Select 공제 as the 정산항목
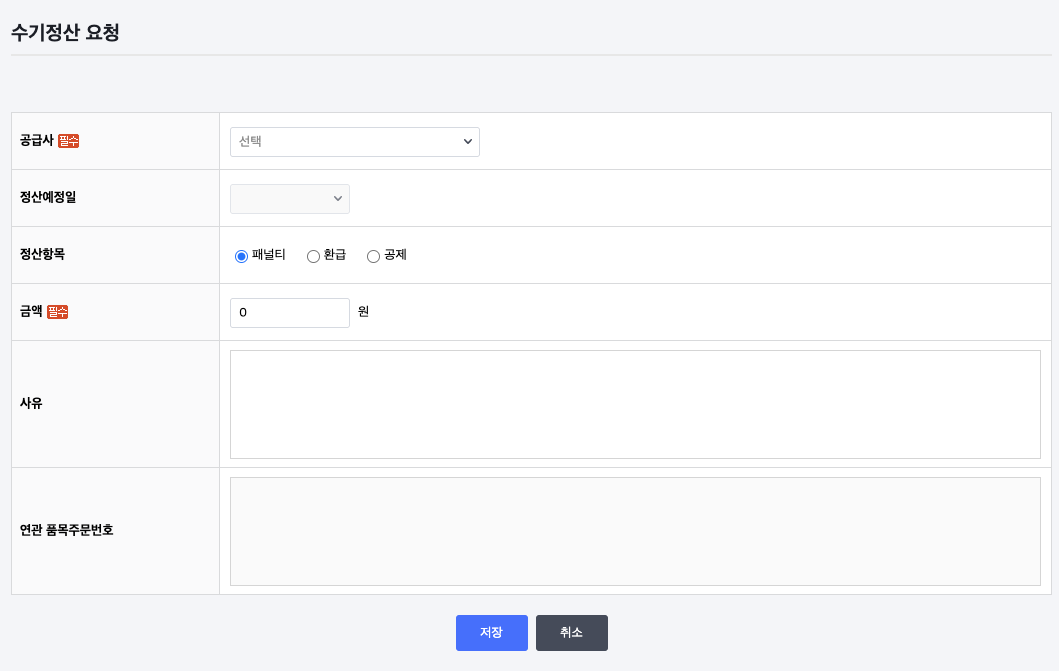 point(373,256)
